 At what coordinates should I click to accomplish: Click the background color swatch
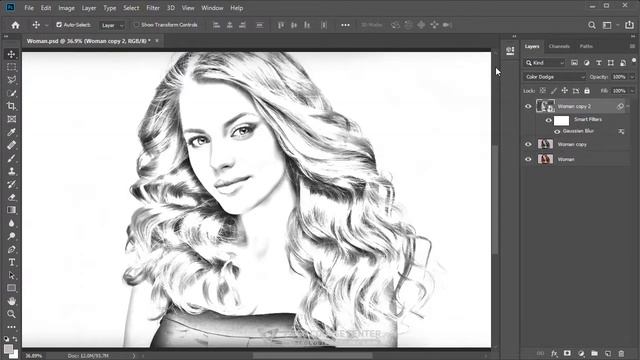pos(15,355)
